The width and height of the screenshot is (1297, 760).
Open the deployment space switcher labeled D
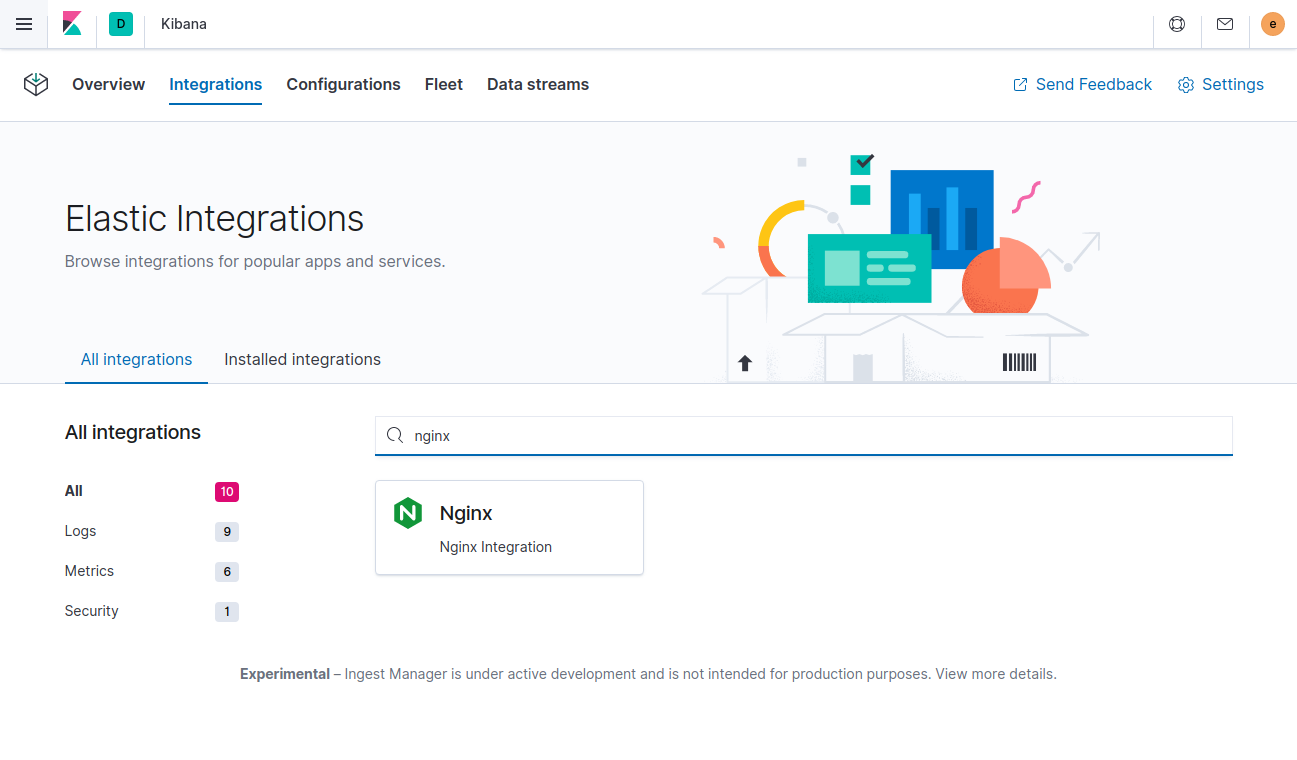(120, 24)
